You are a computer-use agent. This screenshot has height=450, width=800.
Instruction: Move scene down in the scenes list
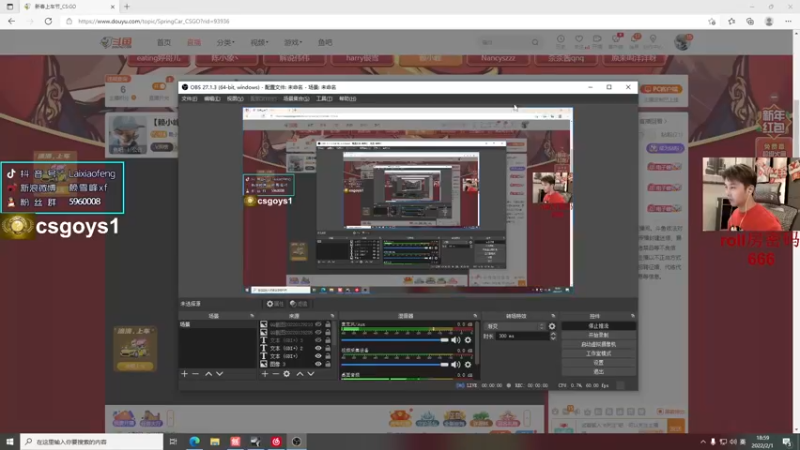[x=219, y=374]
